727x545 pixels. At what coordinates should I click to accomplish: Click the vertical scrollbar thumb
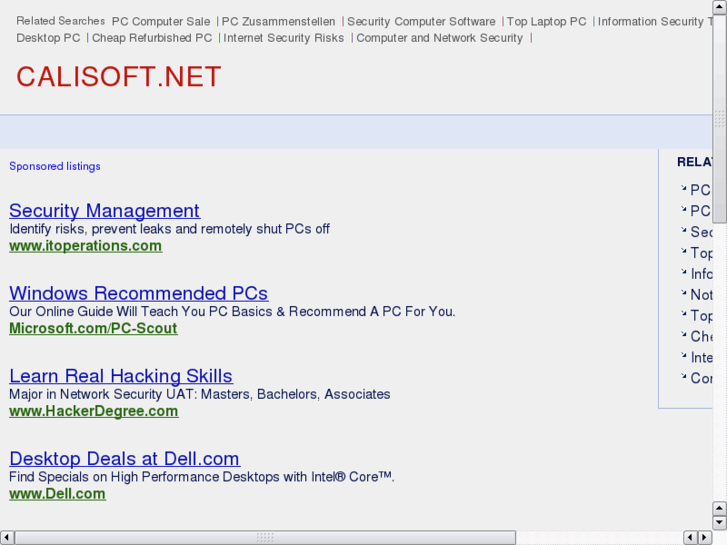(719, 119)
